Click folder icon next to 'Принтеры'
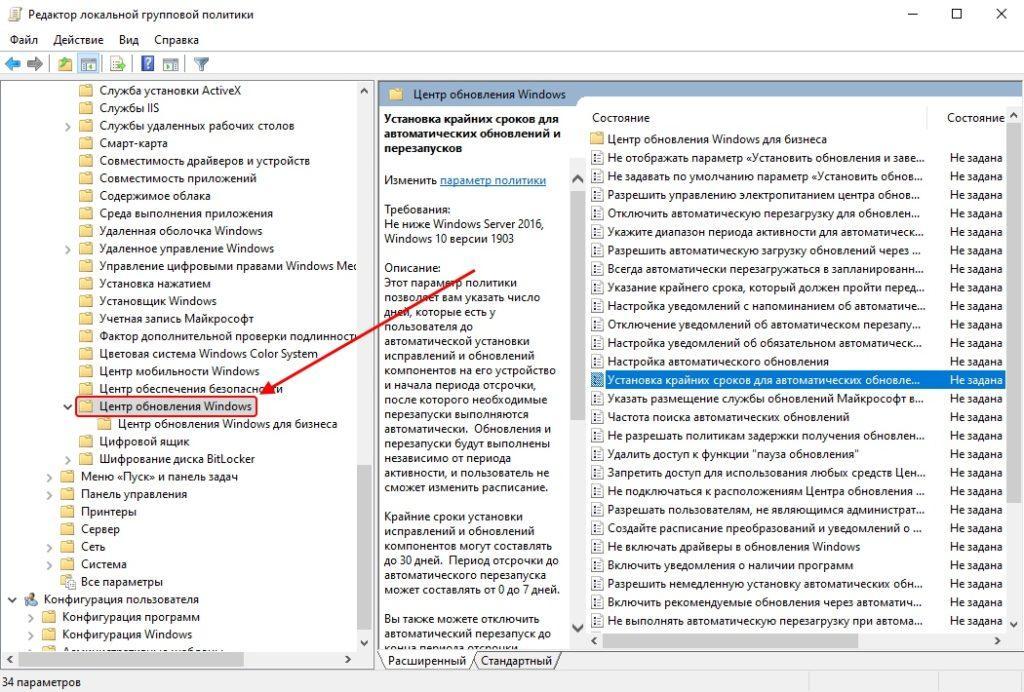This screenshot has height=692, width=1024. click(x=67, y=512)
